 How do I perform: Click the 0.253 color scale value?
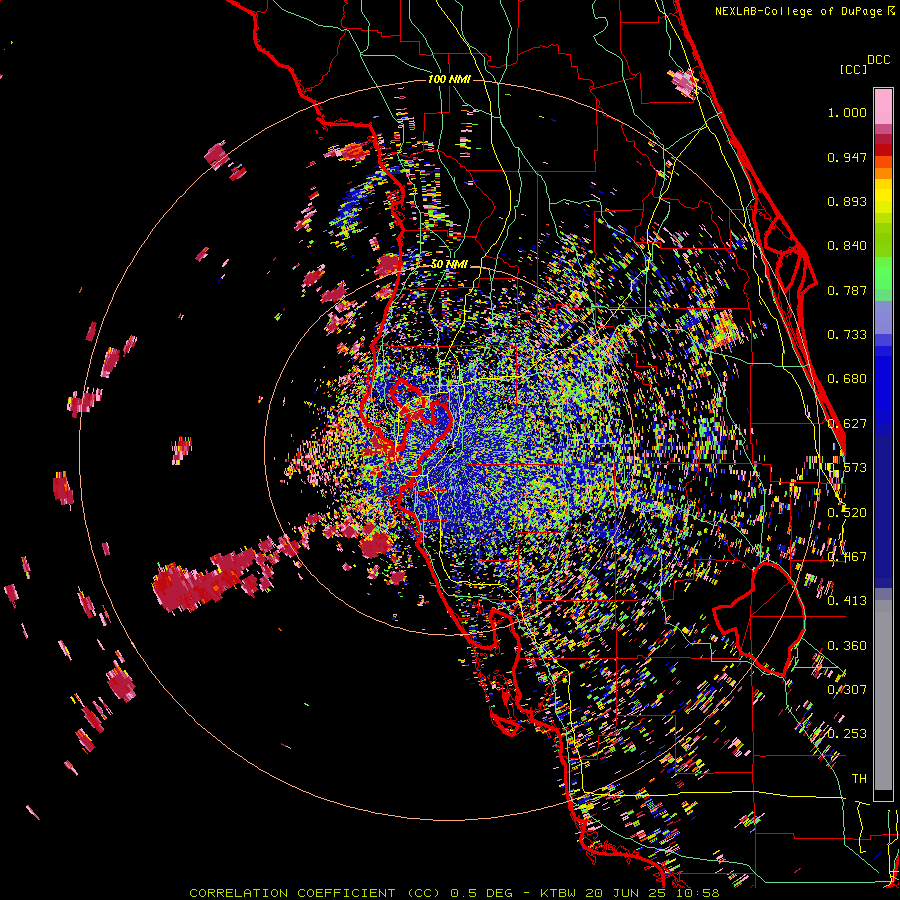847,734
